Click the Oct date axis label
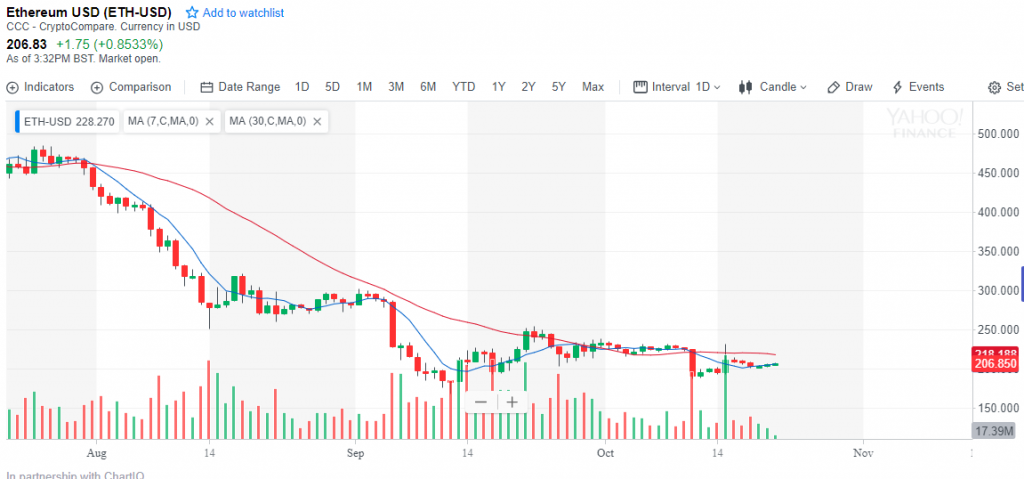 (x=605, y=452)
